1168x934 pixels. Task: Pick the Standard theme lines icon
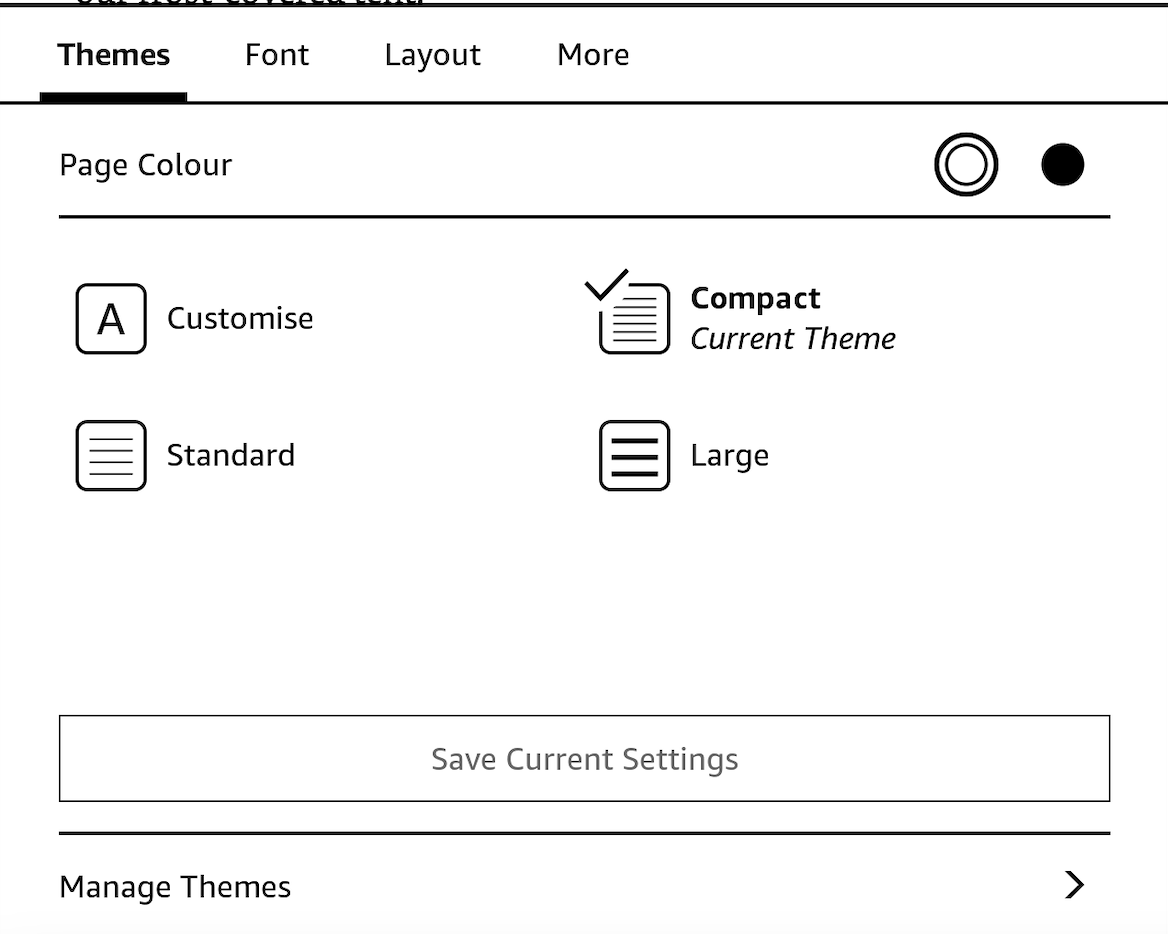click(x=111, y=455)
